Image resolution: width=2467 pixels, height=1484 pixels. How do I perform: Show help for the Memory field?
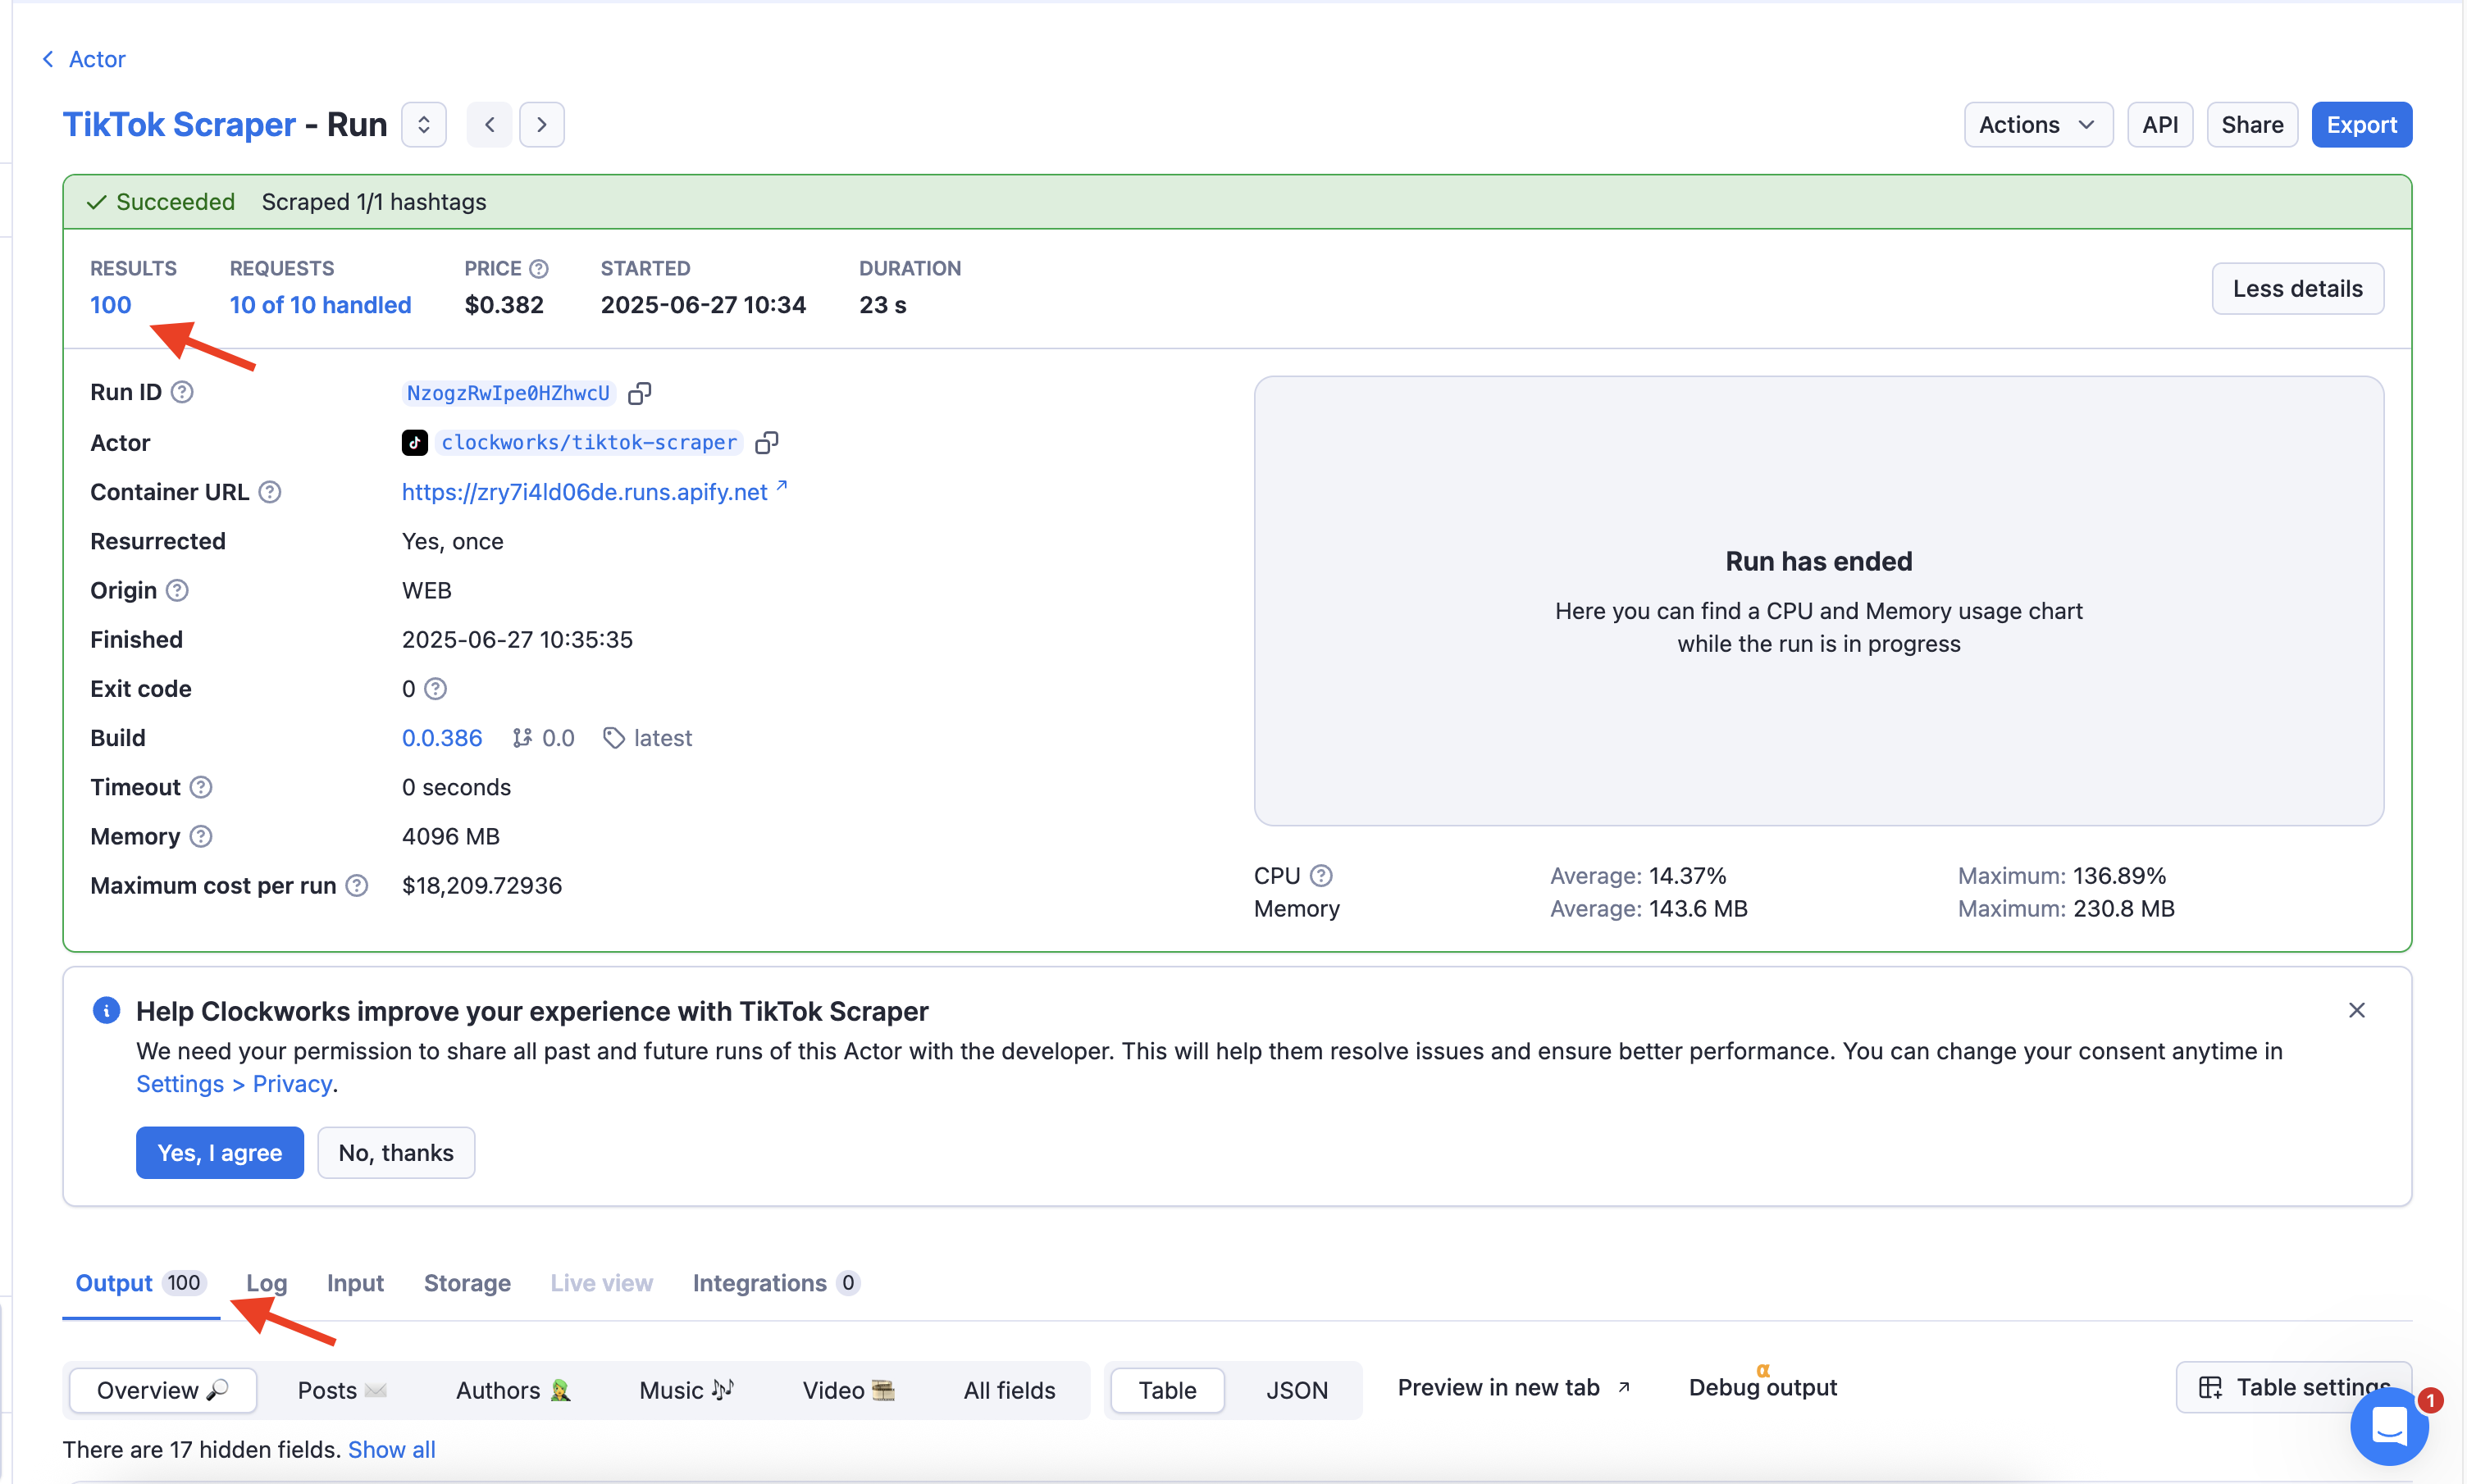click(x=201, y=836)
